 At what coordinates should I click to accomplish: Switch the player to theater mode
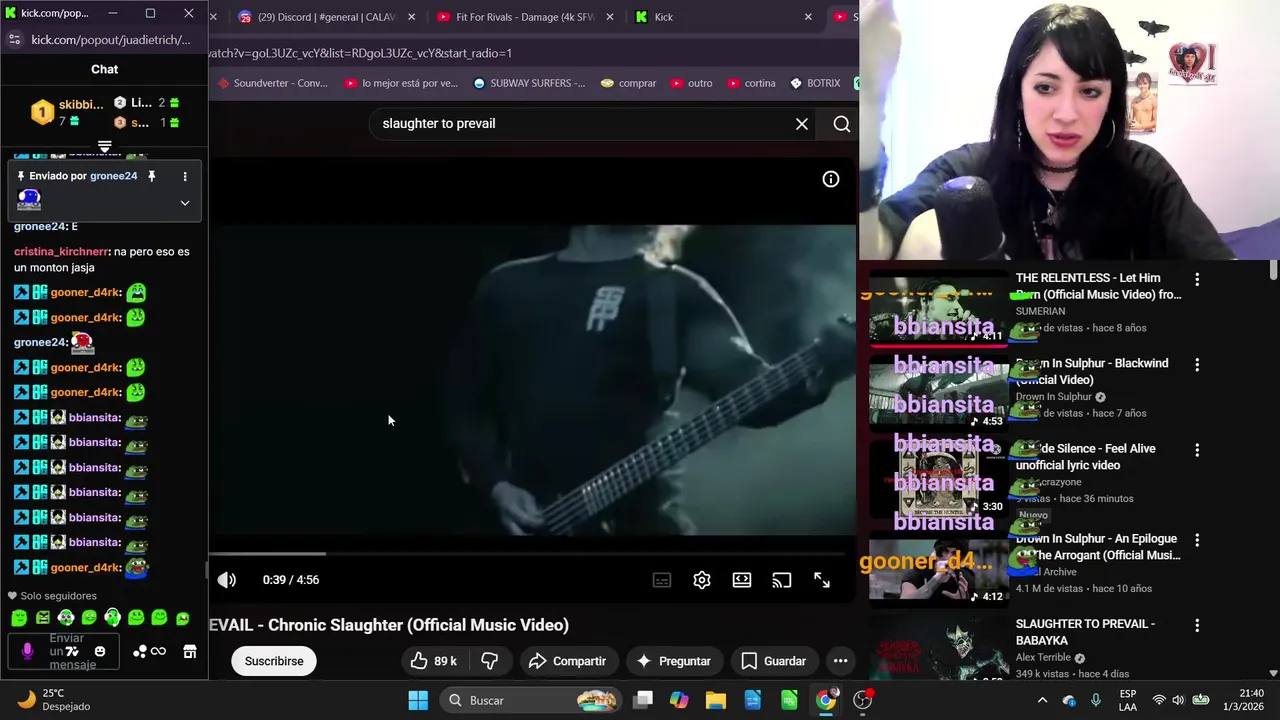(742, 580)
